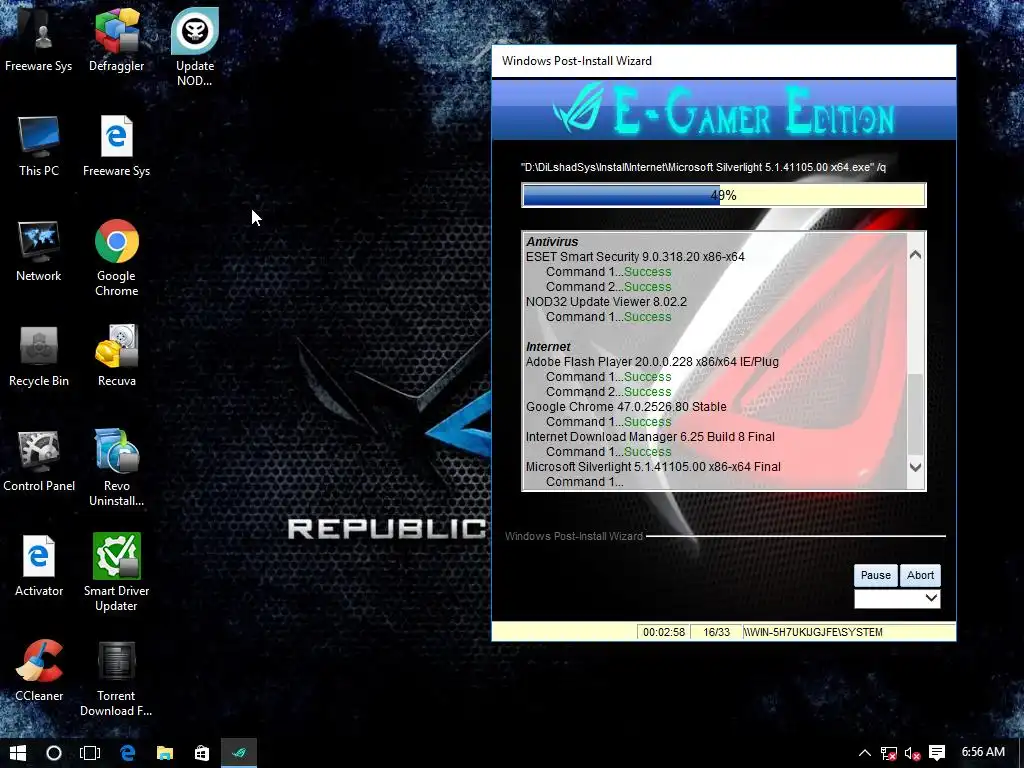Open the CCleaner desktop icon
The height and width of the screenshot is (768, 1024).
coord(39,671)
